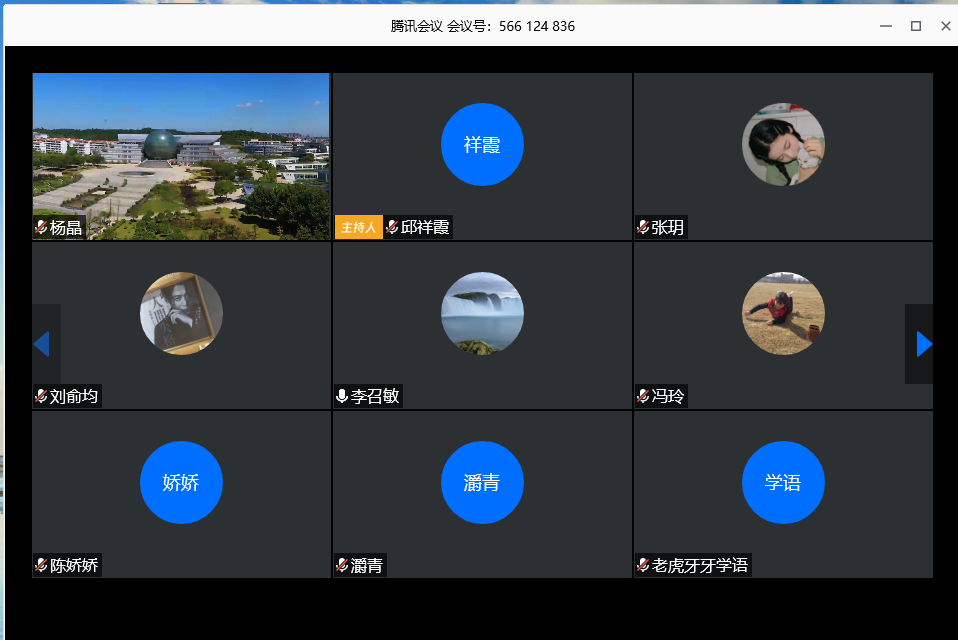Go to previous page of participants
Viewport: 958px width, 640px height.
pyautogui.click(x=42, y=344)
